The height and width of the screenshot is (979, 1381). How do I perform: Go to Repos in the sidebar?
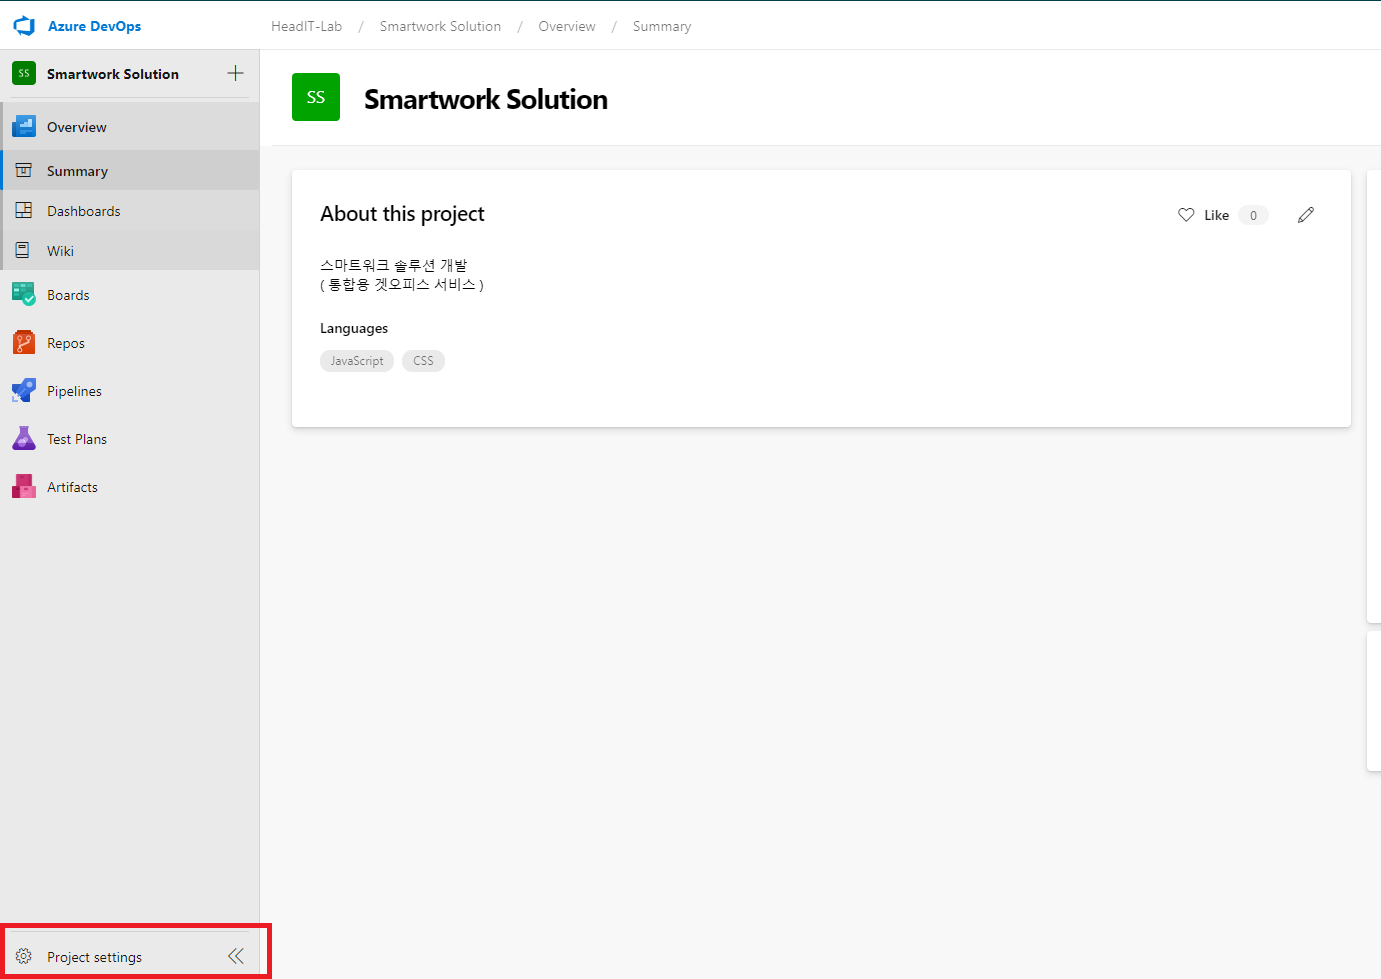click(x=66, y=343)
